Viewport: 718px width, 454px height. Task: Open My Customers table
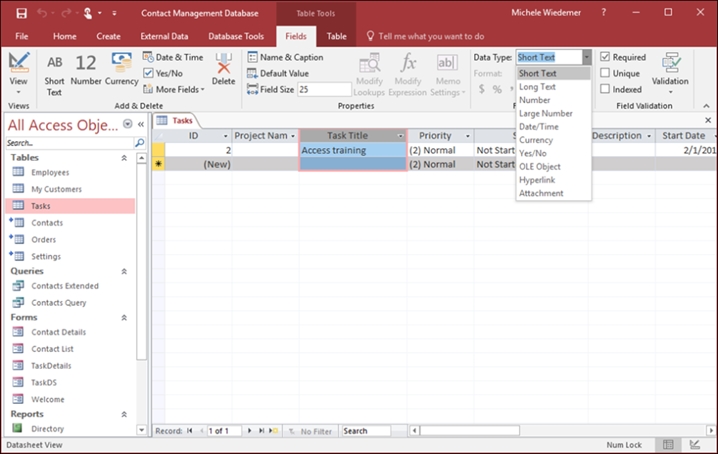[56, 189]
